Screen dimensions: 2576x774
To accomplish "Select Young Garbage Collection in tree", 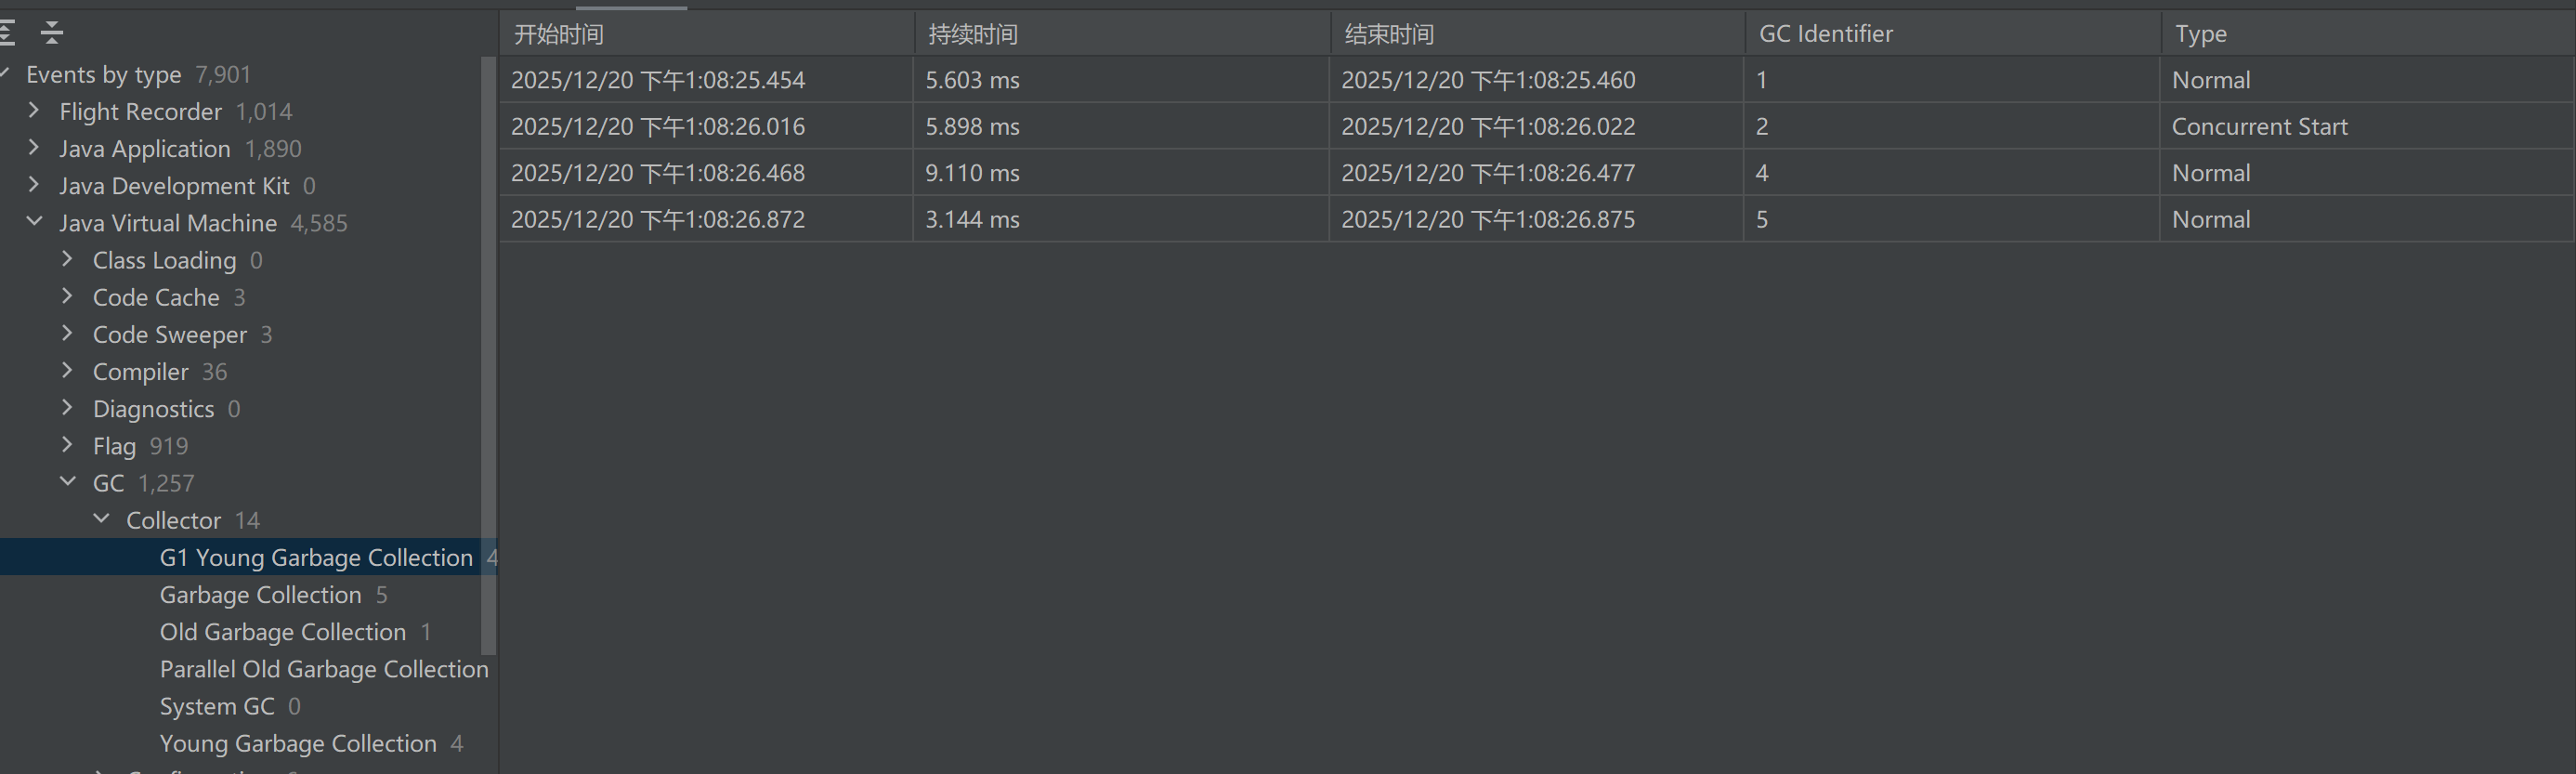I will tap(298, 743).
